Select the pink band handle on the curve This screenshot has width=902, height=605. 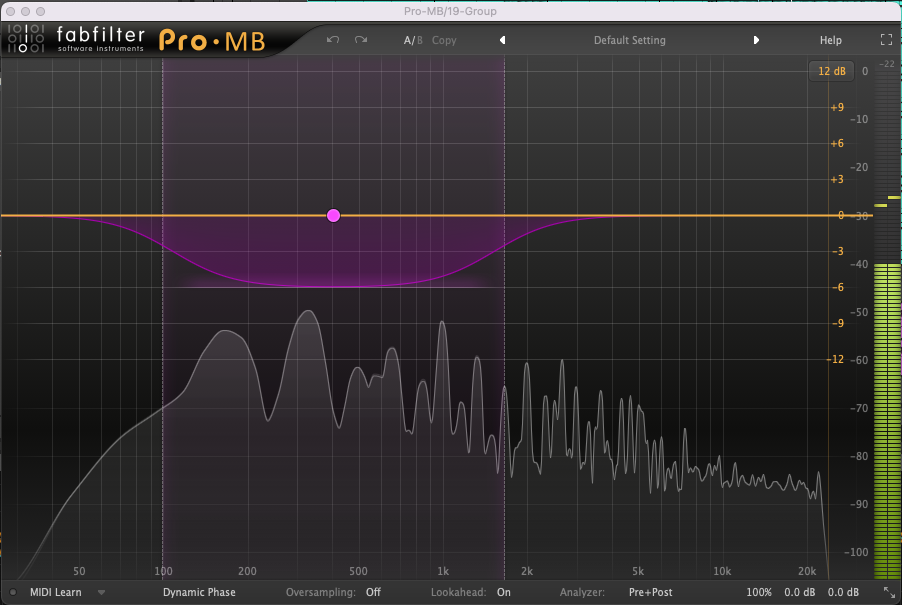pyautogui.click(x=333, y=216)
